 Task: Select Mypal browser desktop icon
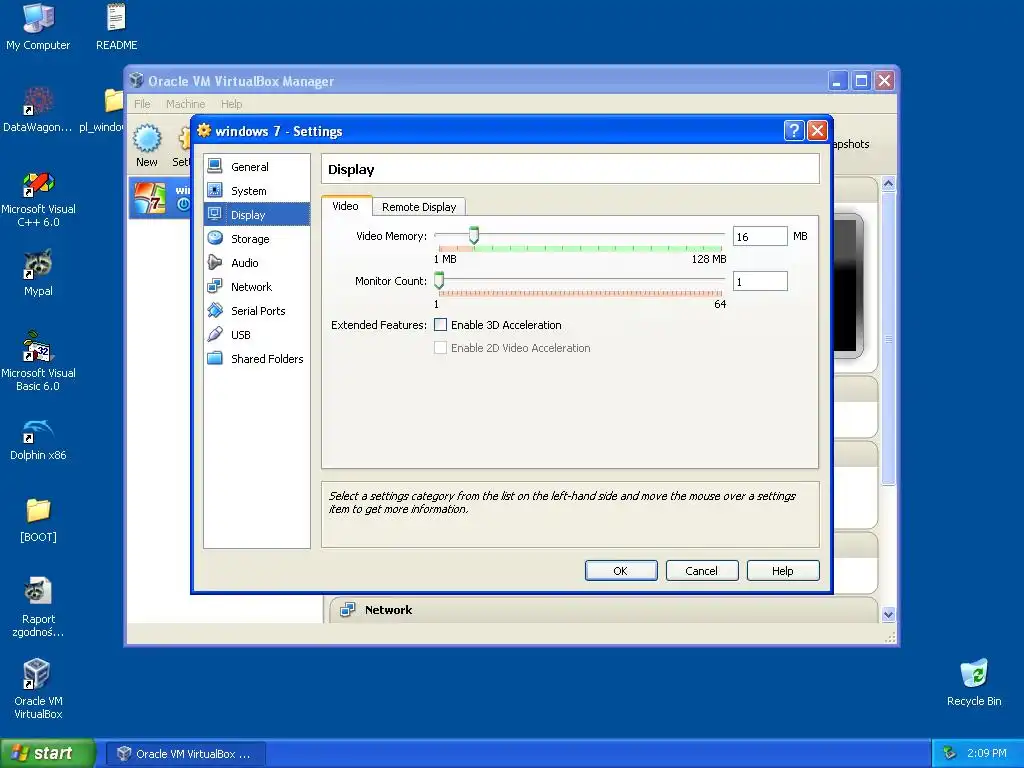click(x=38, y=273)
